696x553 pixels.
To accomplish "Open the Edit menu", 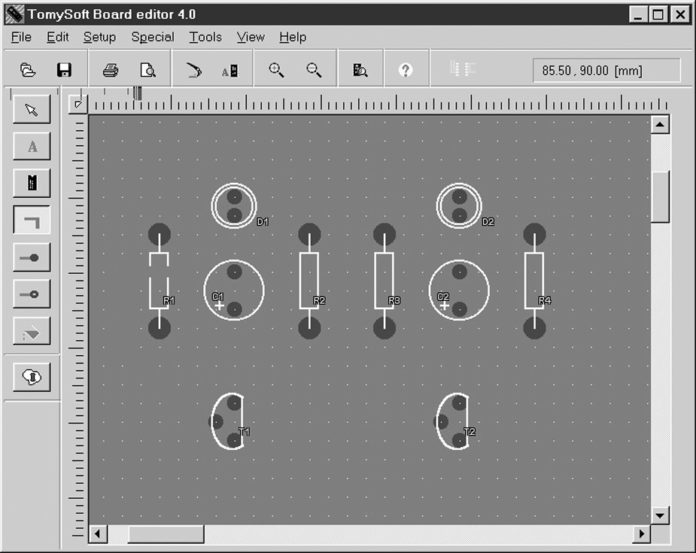I will (x=58, y=37).
